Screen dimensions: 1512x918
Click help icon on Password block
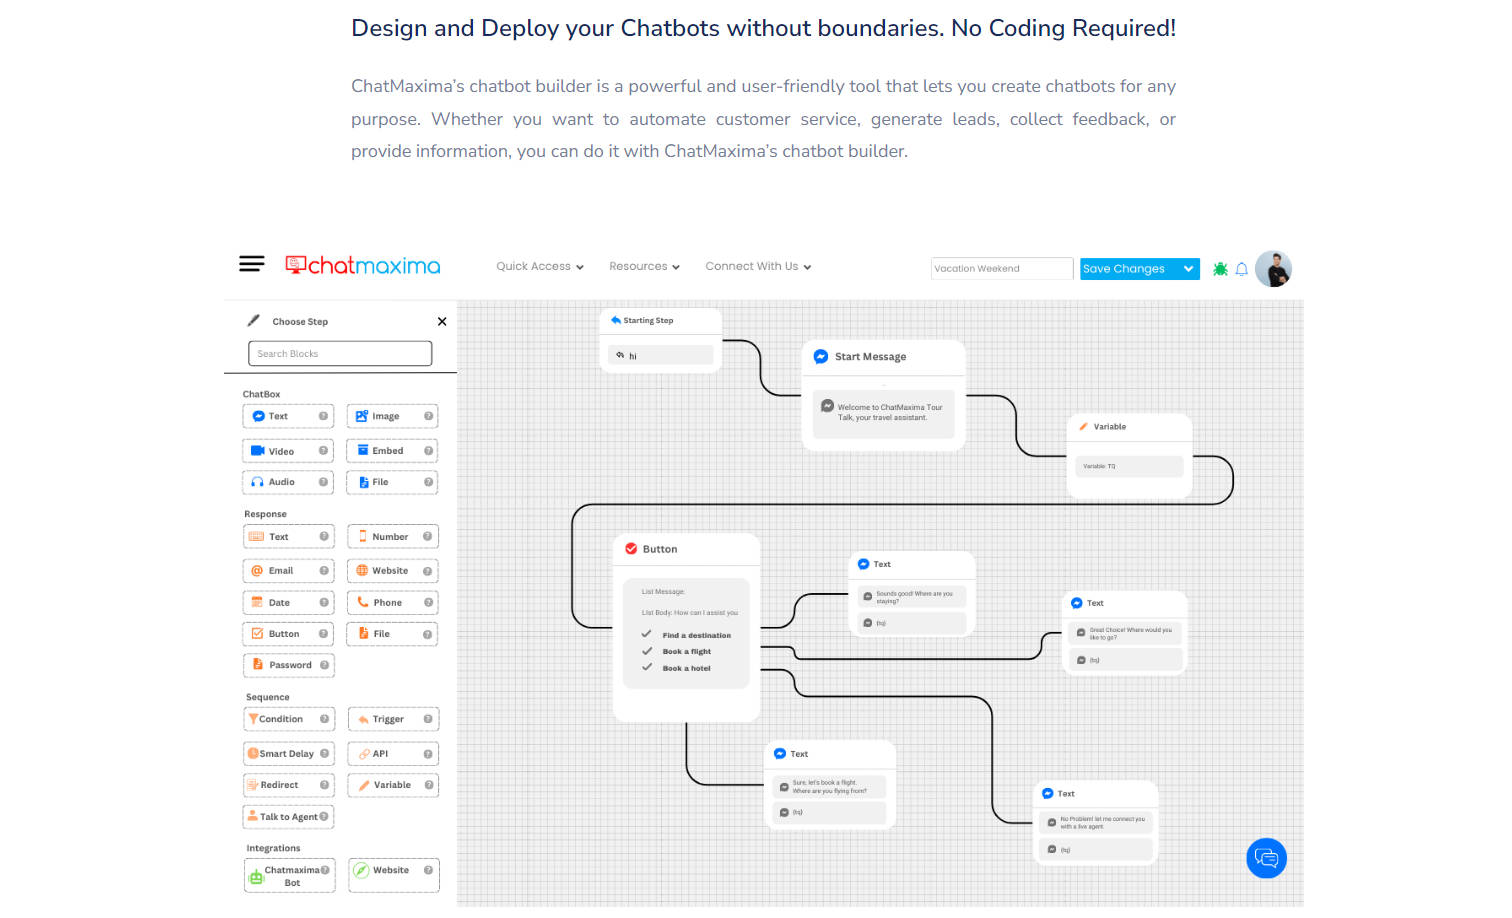pos(324,665)
